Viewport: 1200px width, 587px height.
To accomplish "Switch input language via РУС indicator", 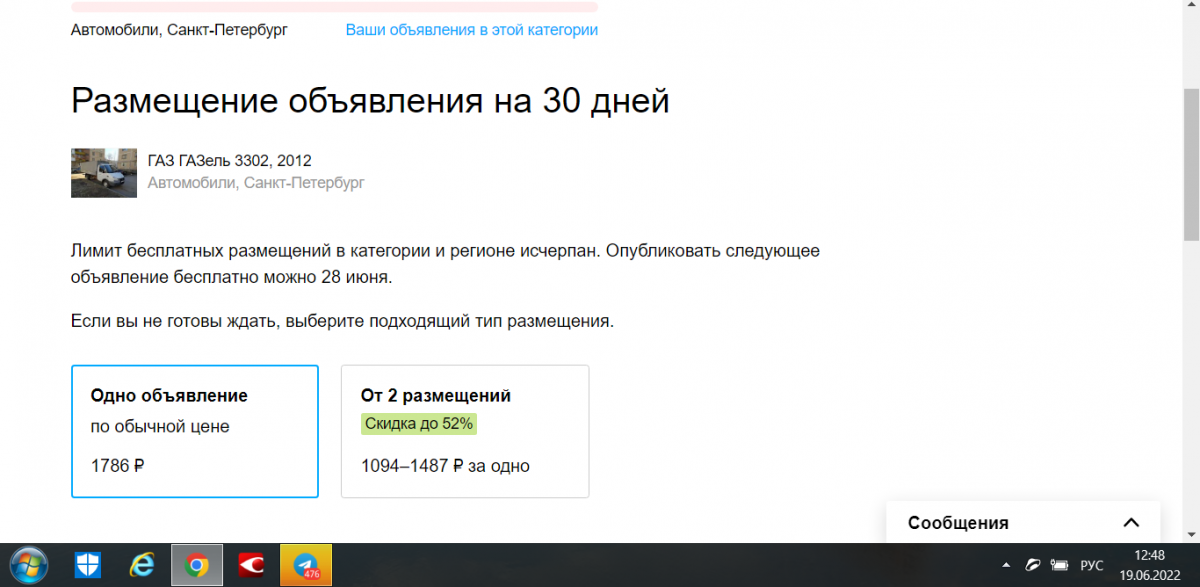I will point(1091,566).
